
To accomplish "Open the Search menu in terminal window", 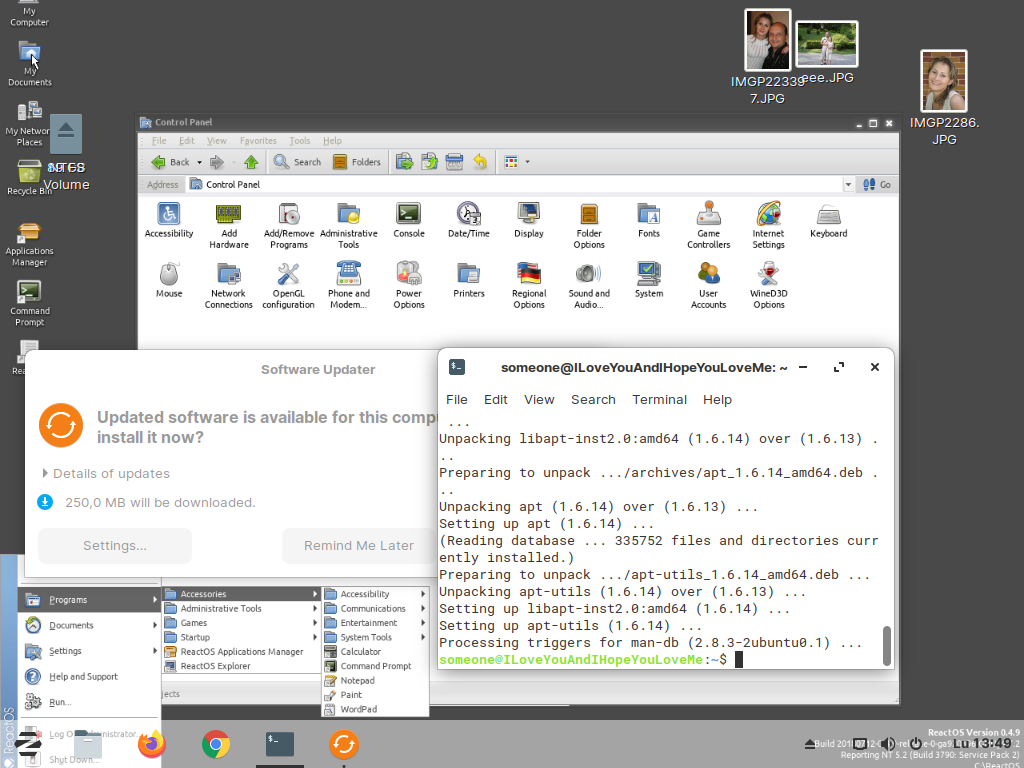I will pyautogui.click(x=593, y=400).
